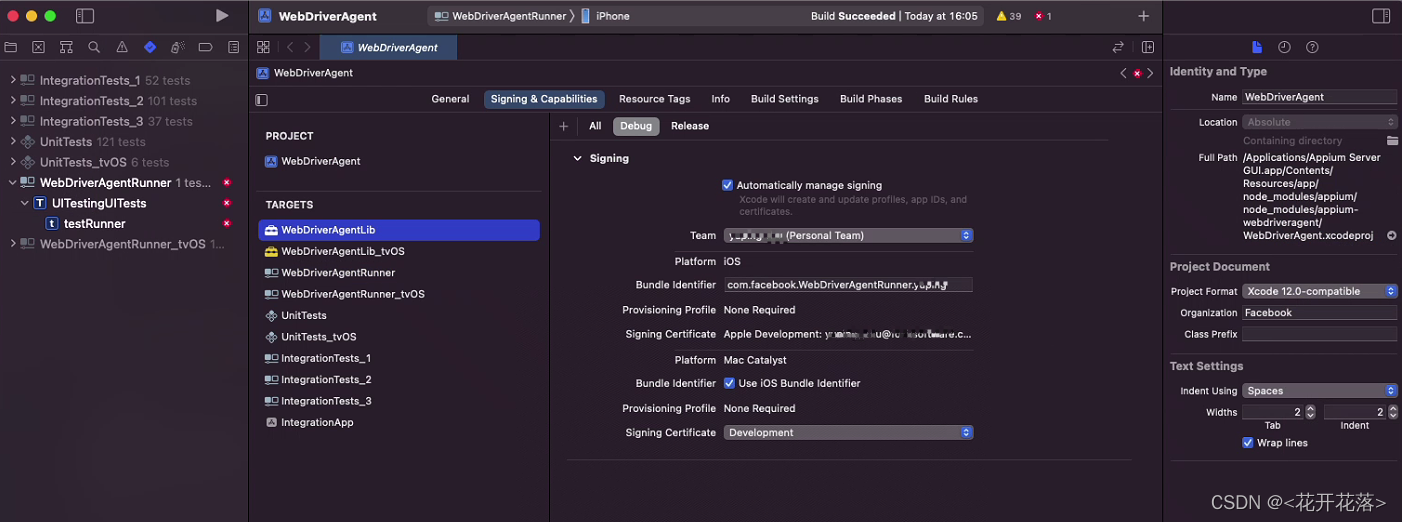Screen dimensions: 1402x522
Task: Add an editor on the right
Action: pyautogui.click(x=1148, y=47)
